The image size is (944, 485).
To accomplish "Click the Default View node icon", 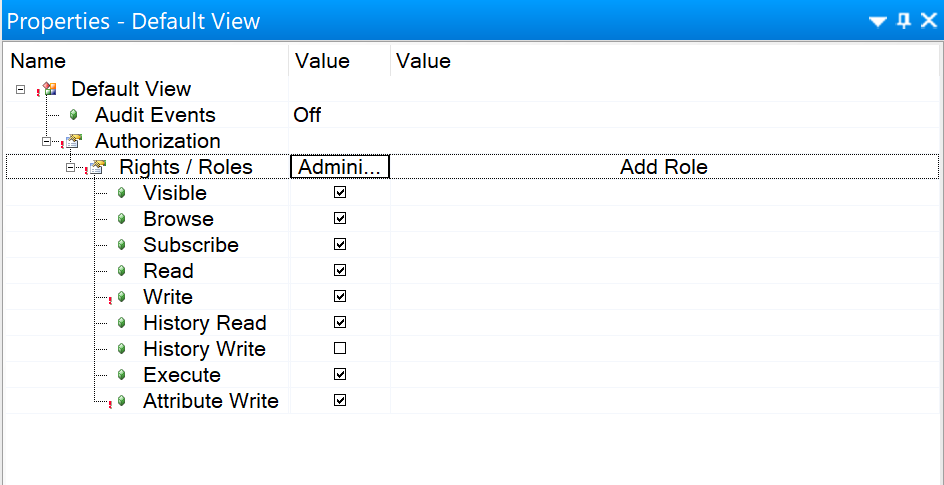I will coord(49,89).
